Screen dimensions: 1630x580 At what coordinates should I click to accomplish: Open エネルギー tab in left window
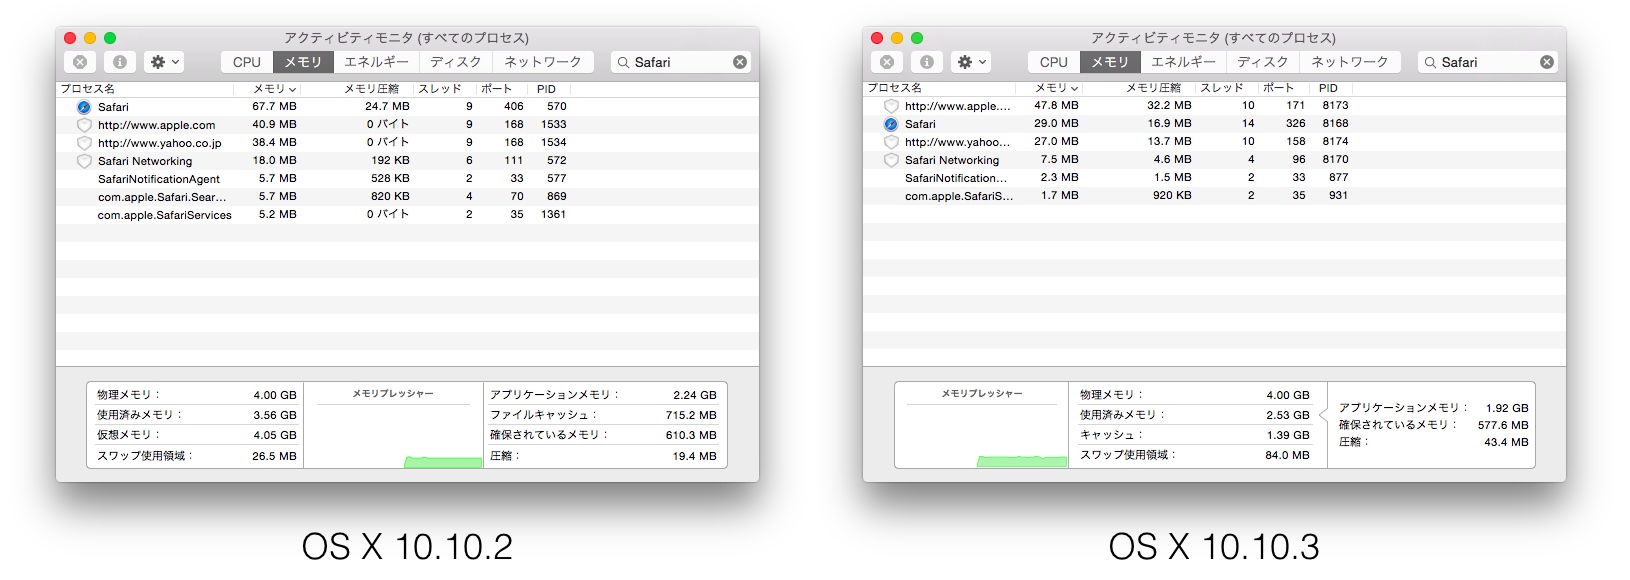click(376, 62)
